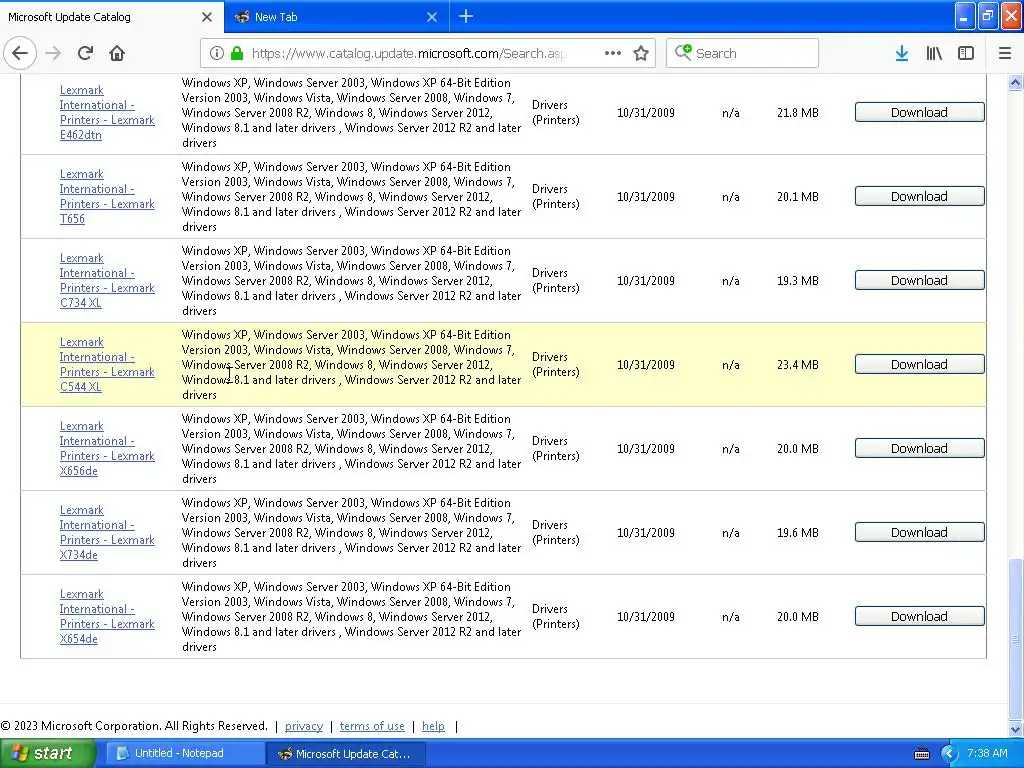1024x768 pixels.
Task: Open the Lexmark X734de driver link
Action: pos(107,532)
